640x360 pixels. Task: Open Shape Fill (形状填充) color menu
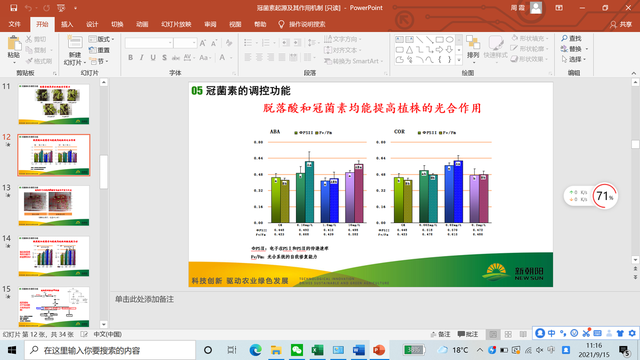click(x=529, y=38)
